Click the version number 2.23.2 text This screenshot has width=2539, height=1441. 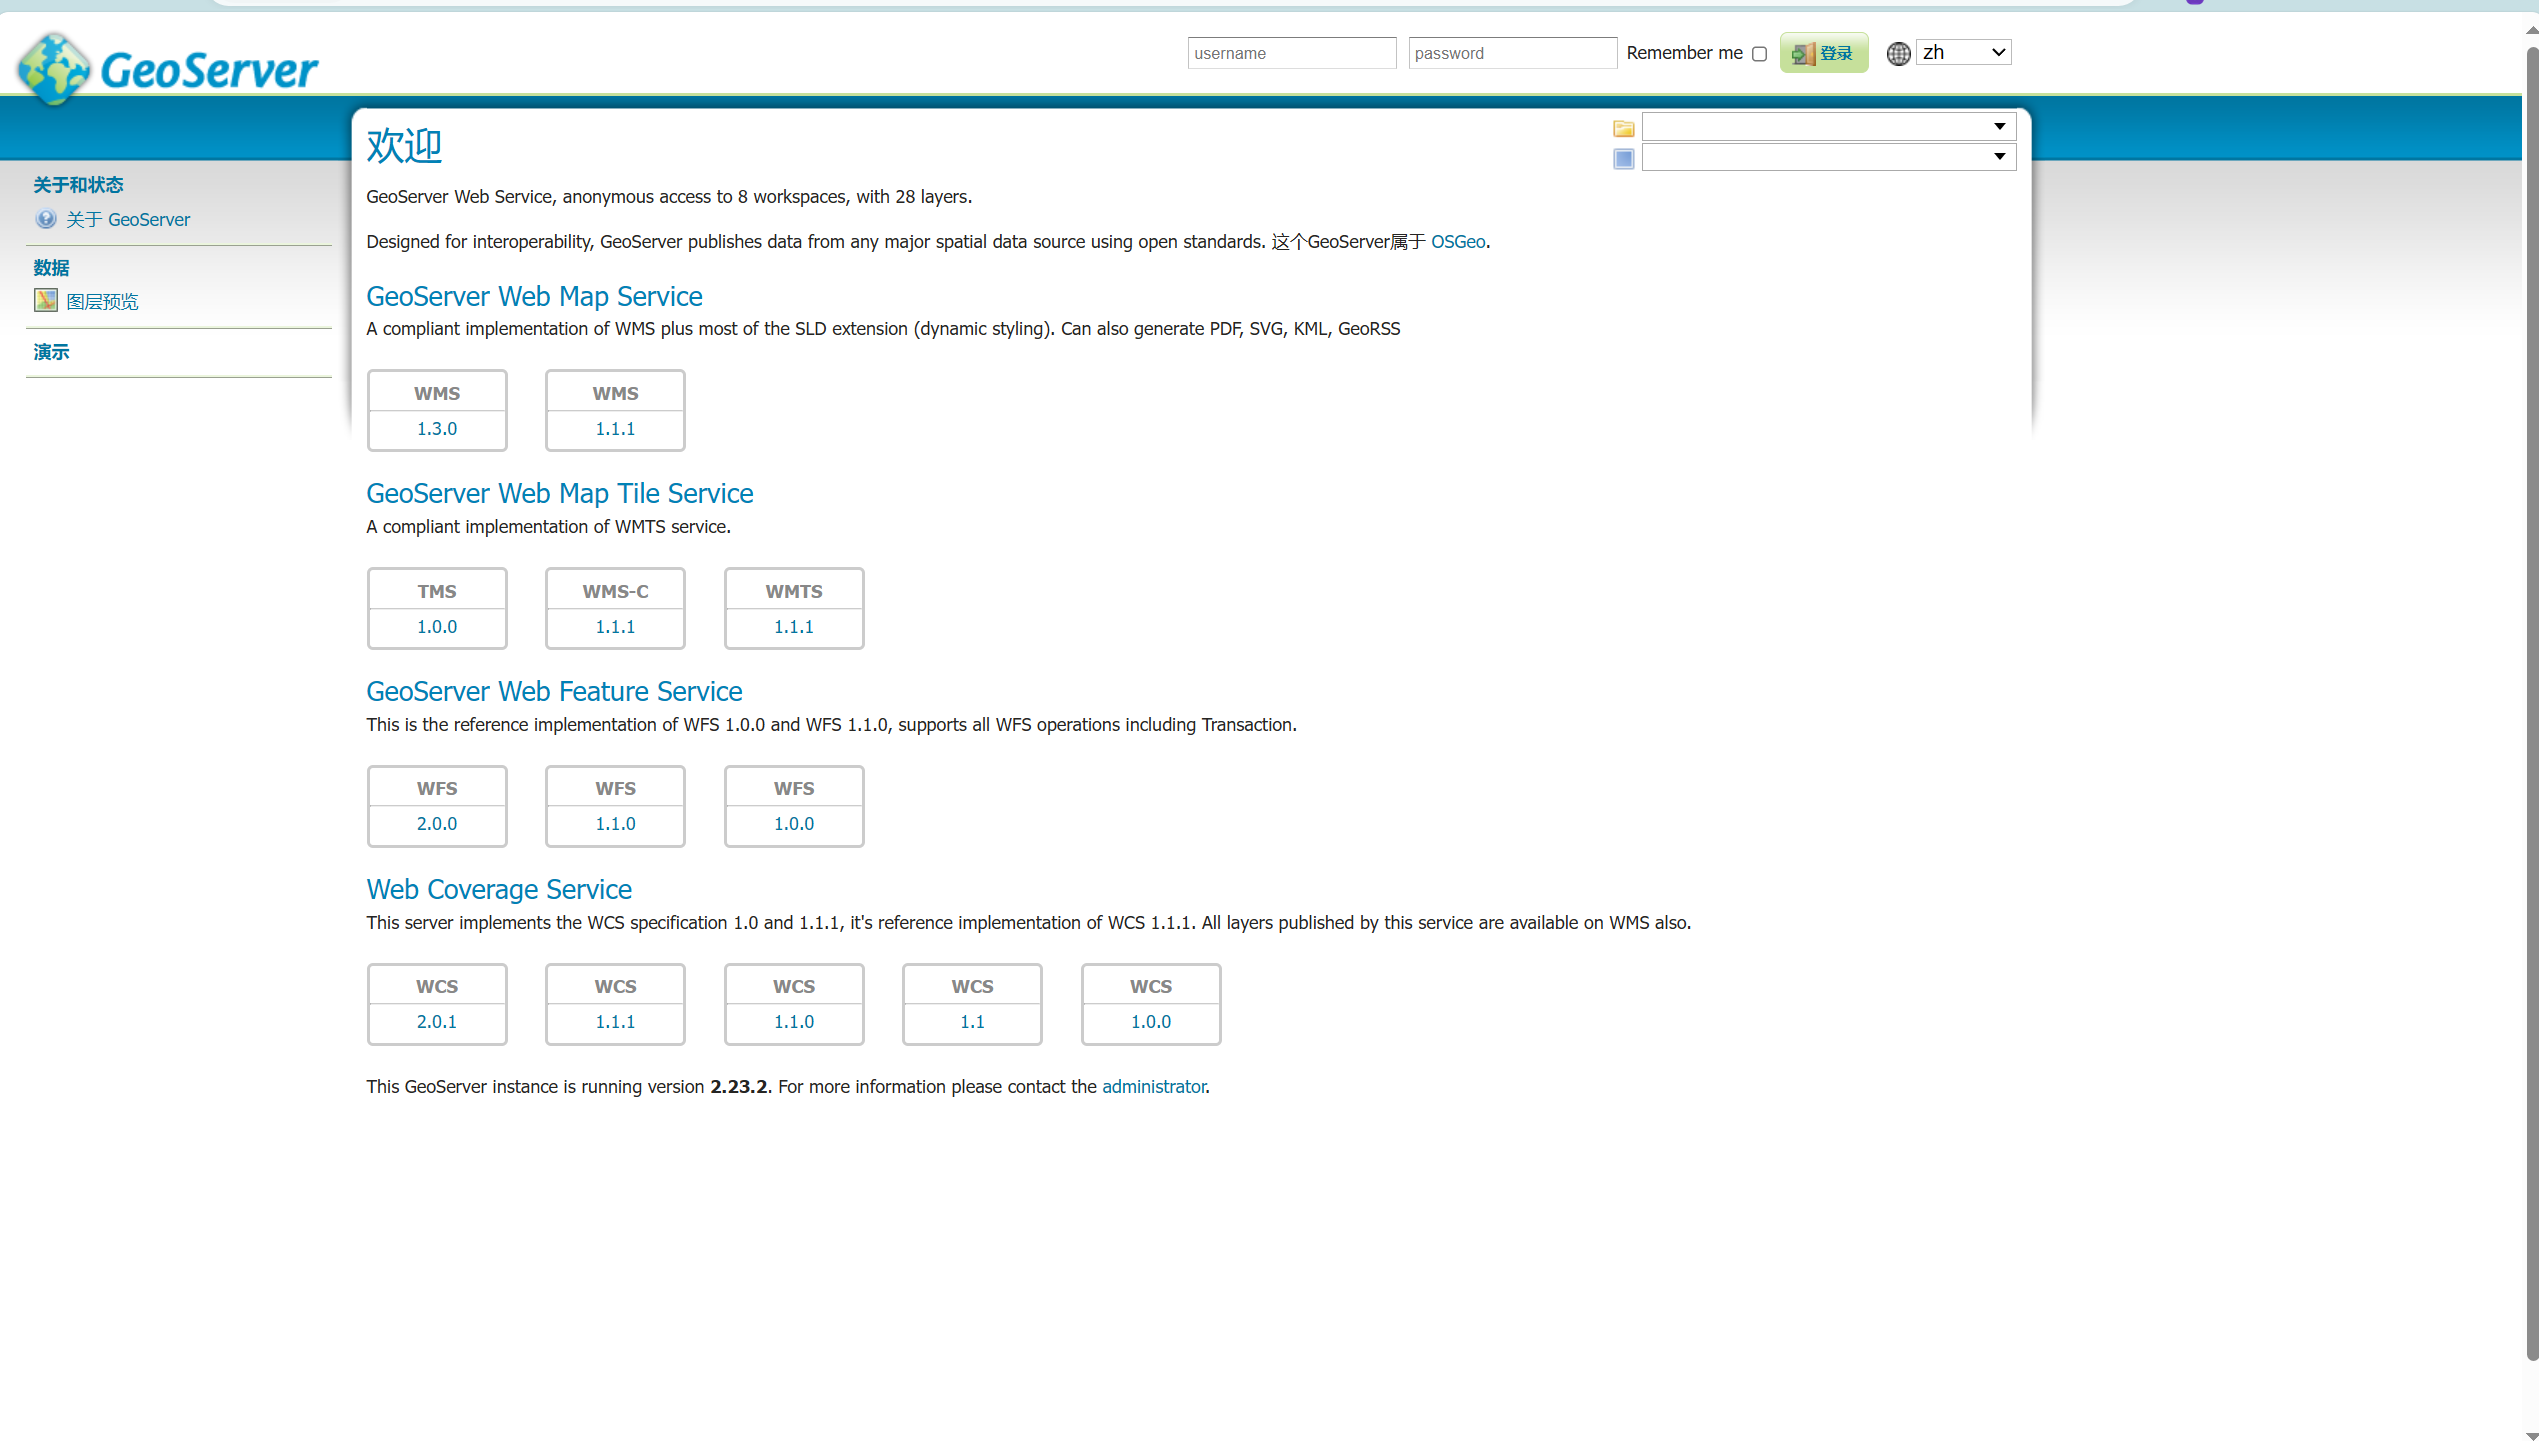pyautogui.click(x=739, y=1087)
